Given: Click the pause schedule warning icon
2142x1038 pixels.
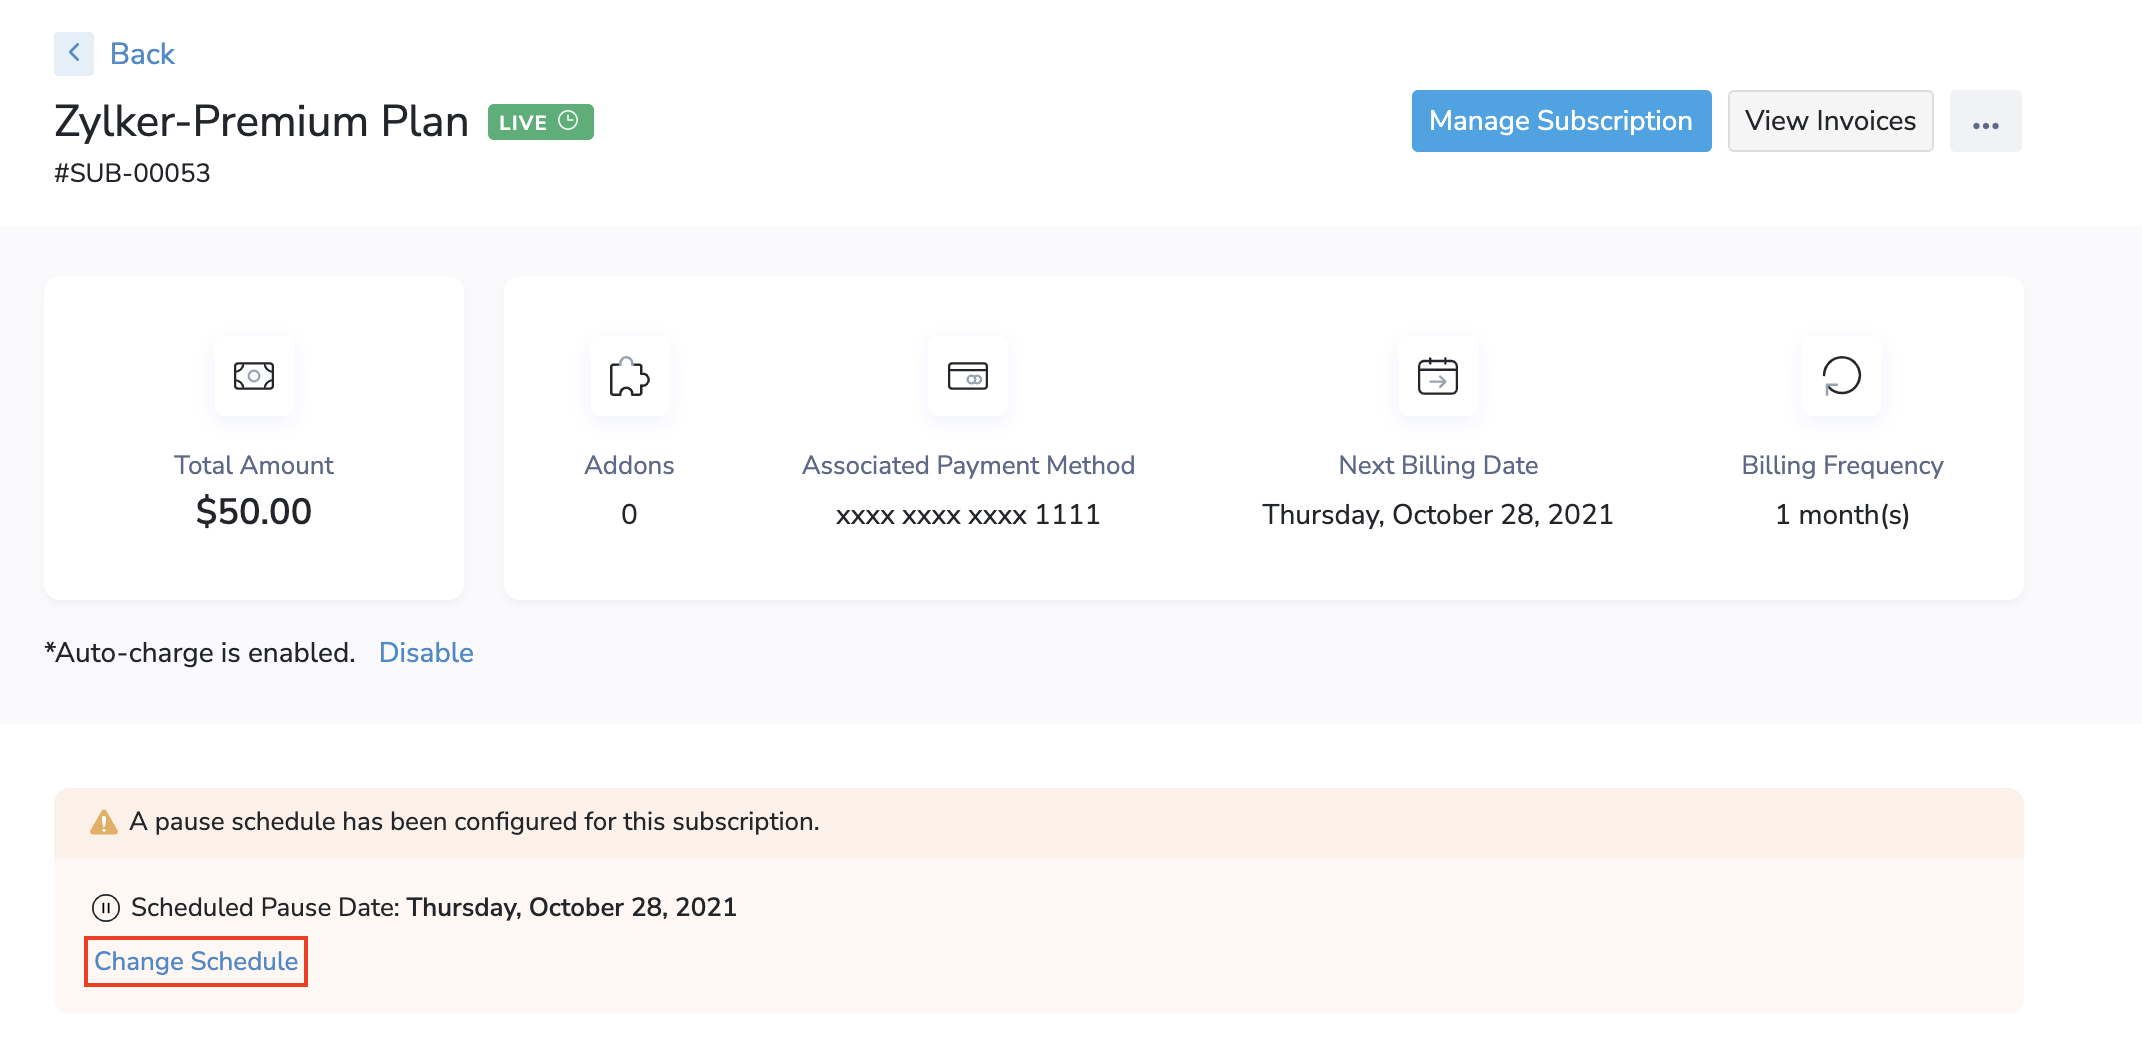Looking at the screenshot, I should (x=104, y=822).
